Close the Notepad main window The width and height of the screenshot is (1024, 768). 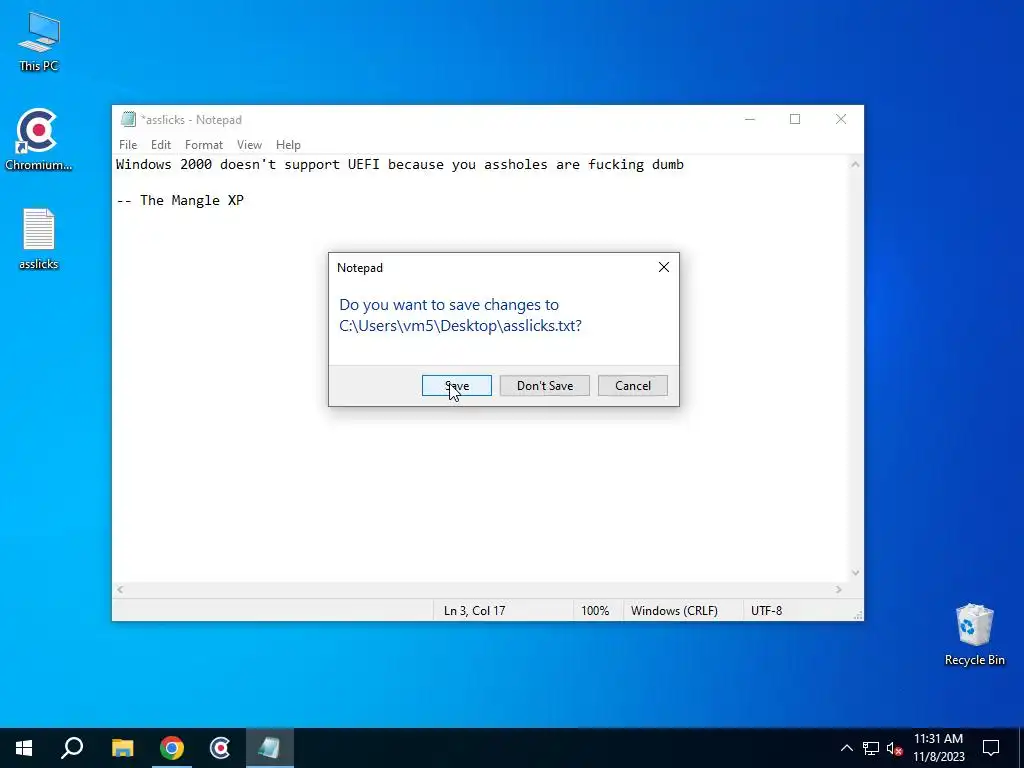click(840, 119)
